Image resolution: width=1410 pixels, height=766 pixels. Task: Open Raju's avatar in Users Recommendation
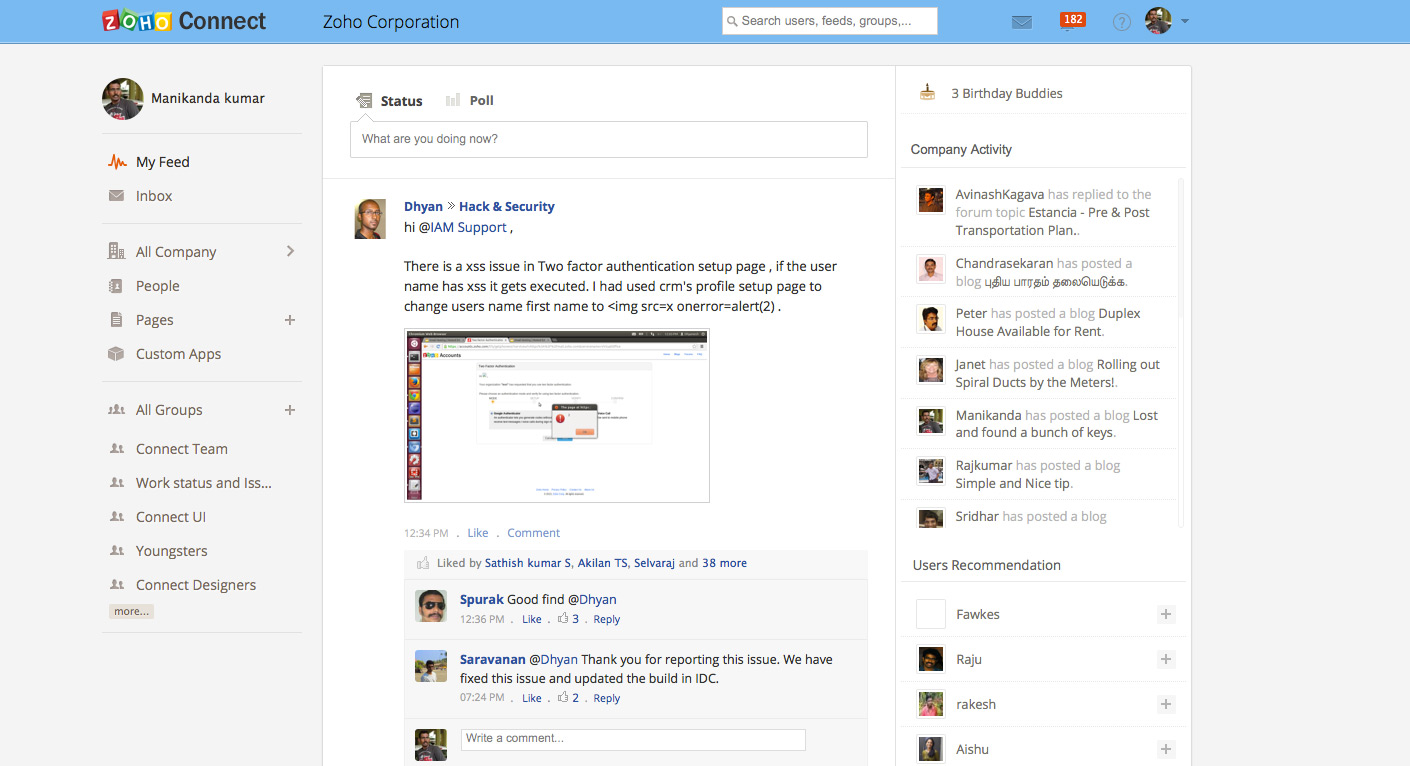(x=931, y=659)
